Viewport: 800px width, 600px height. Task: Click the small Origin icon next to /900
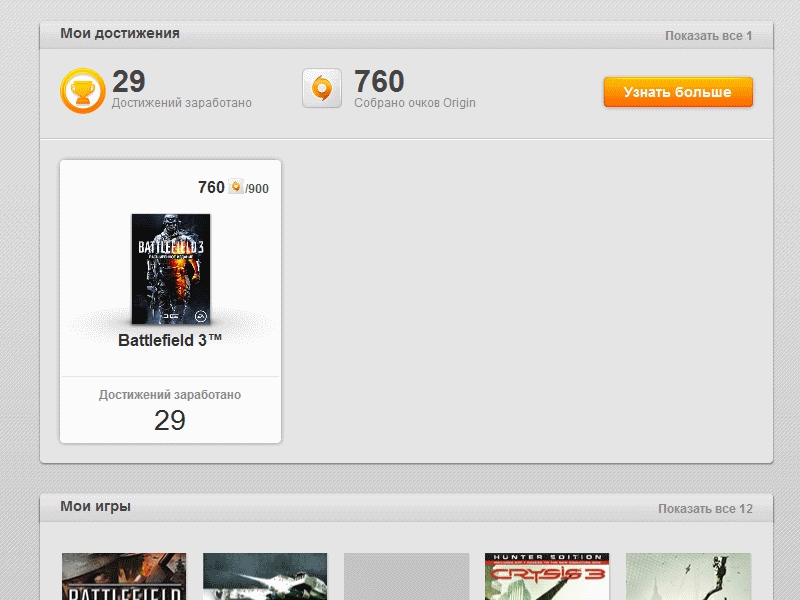click(x=236, y=186)
